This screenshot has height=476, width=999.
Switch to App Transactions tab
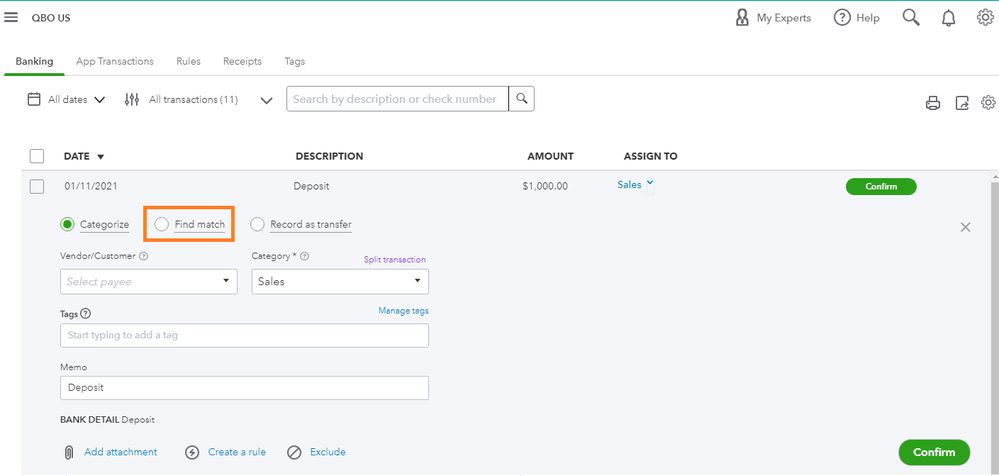click(x=115, y=62)
